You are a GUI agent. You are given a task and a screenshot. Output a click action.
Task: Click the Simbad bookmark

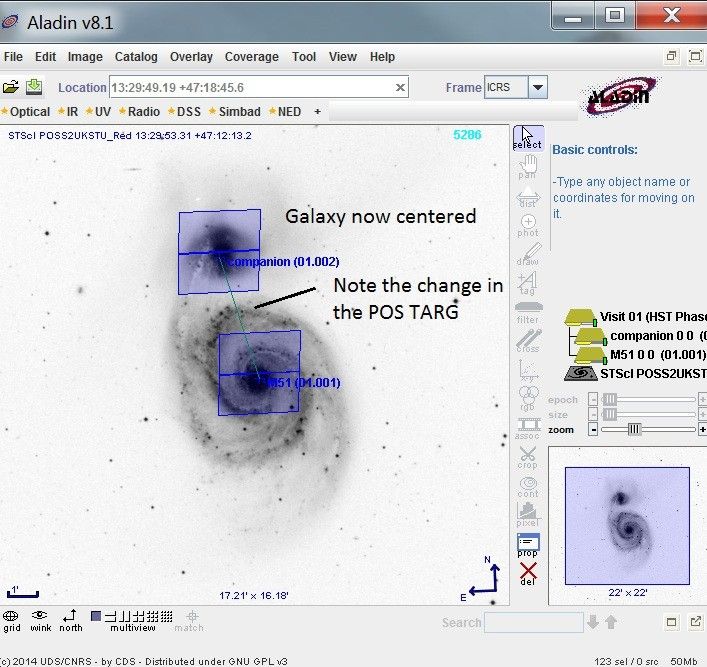[235, 111]
